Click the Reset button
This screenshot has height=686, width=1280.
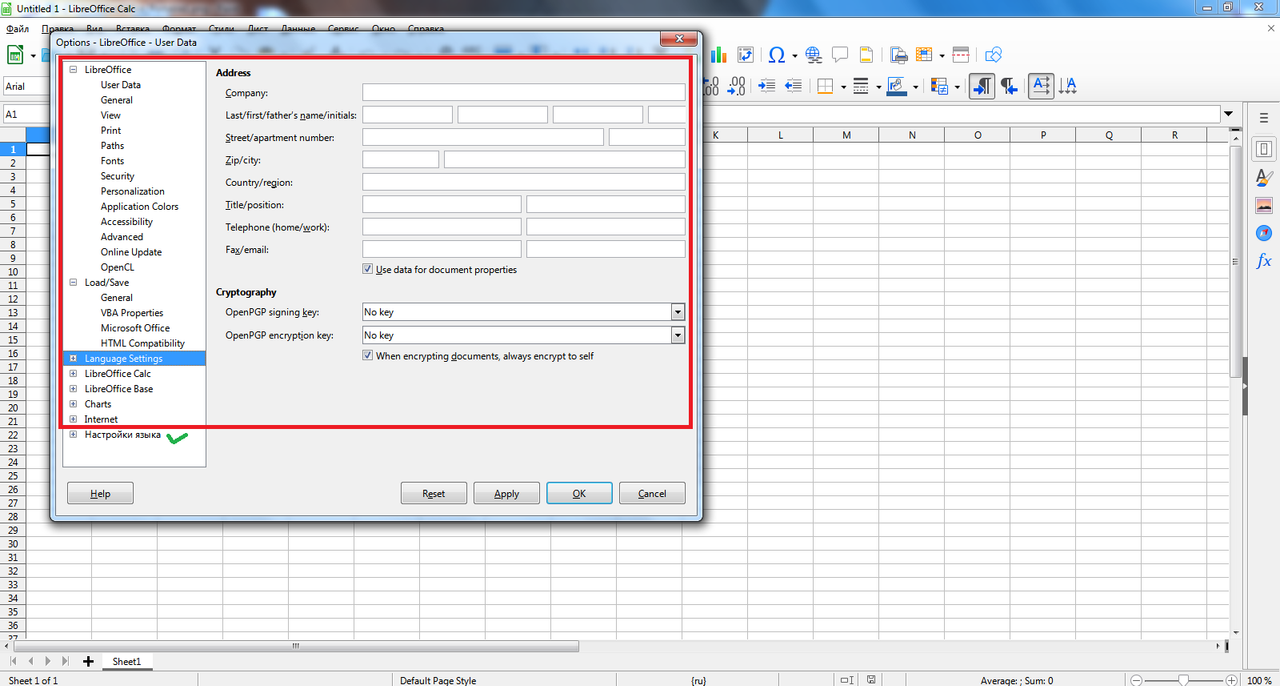(x=434, y=493)
